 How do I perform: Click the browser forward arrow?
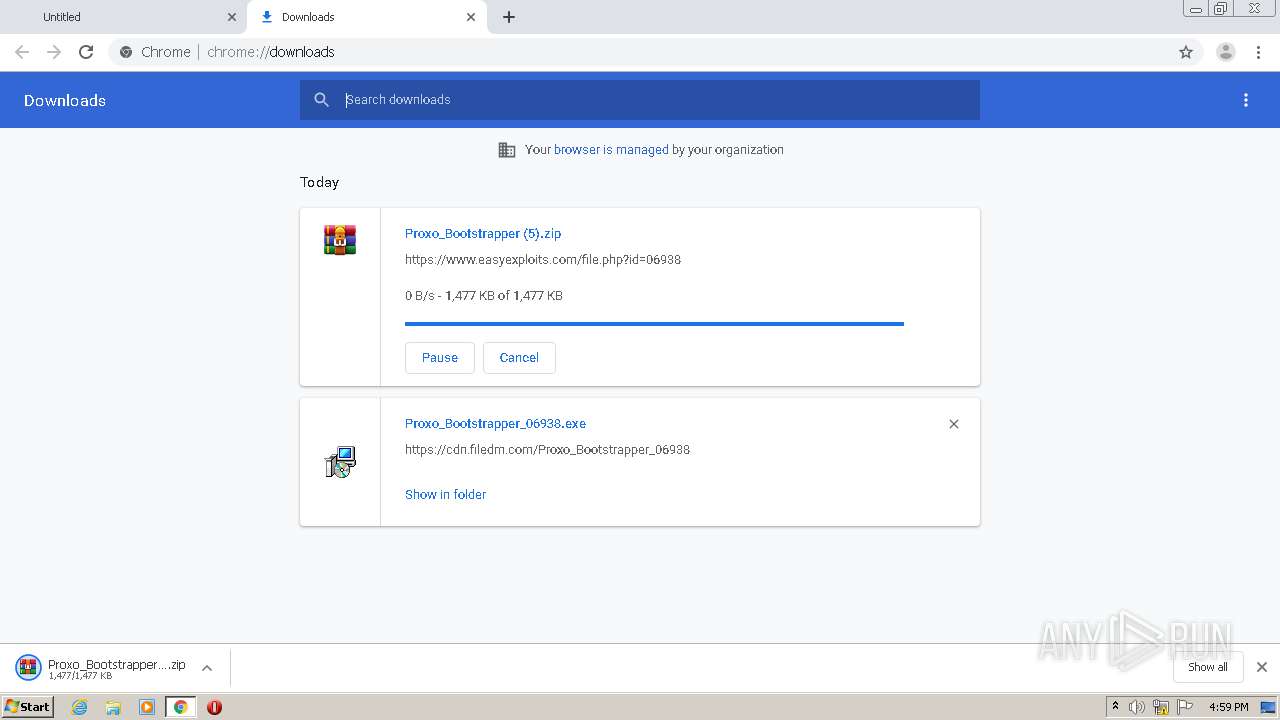54,52
